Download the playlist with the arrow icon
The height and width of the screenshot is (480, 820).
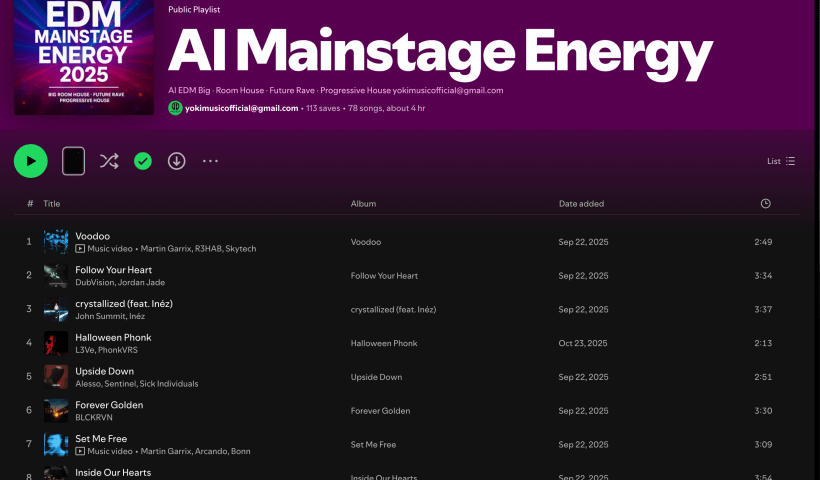[177, 161]
